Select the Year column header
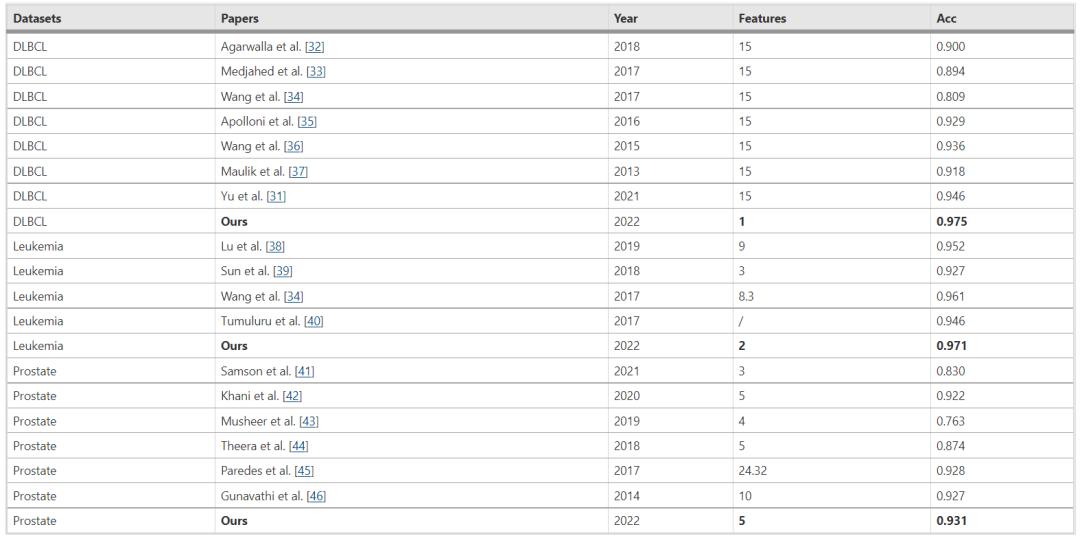 pos(625,19)
